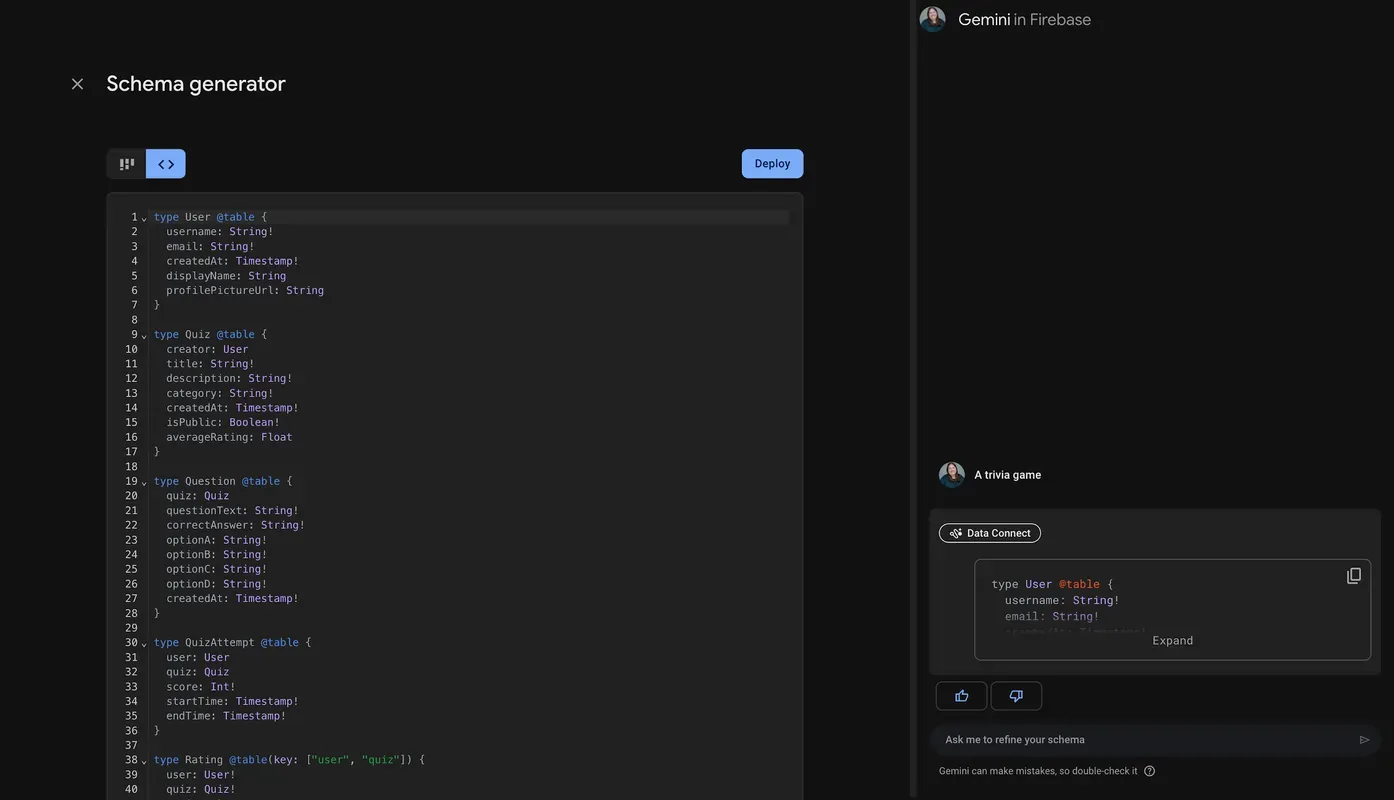Collapse the Rating type block
1394x800 pixels.
(x=144, y=761)
